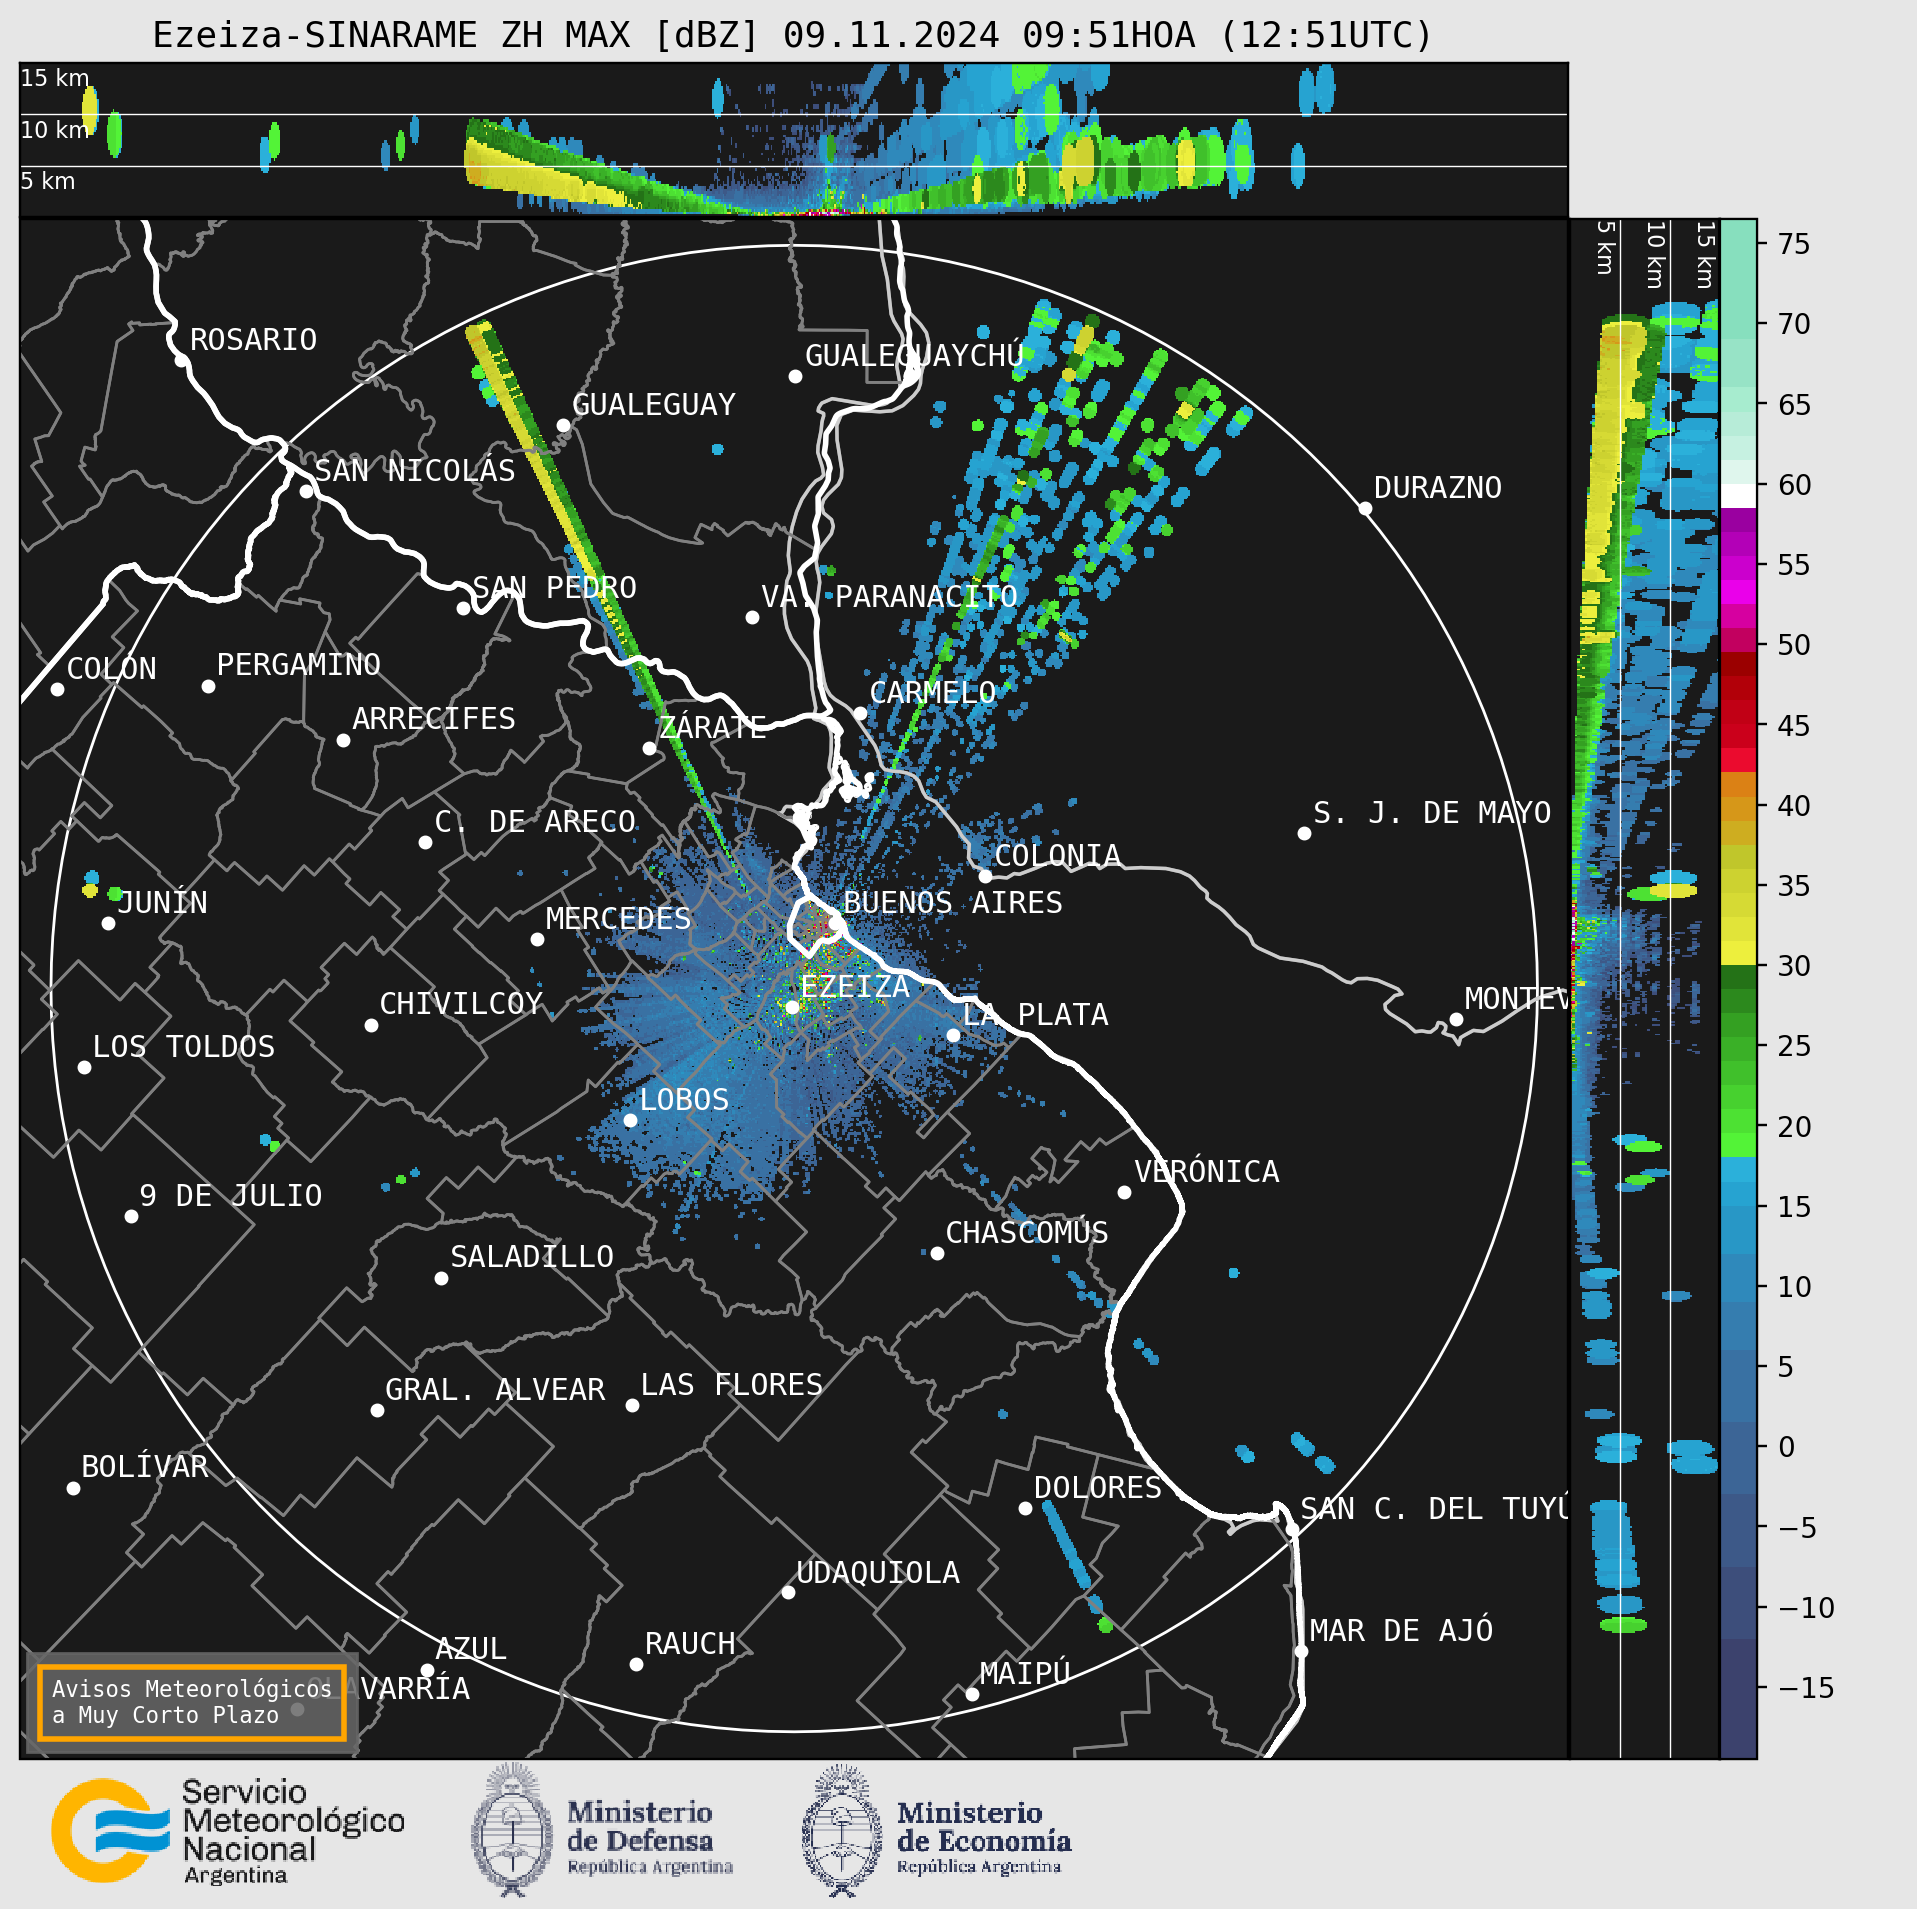
Task: Click the LOBOS city label
Action: tap(685, 1100)
